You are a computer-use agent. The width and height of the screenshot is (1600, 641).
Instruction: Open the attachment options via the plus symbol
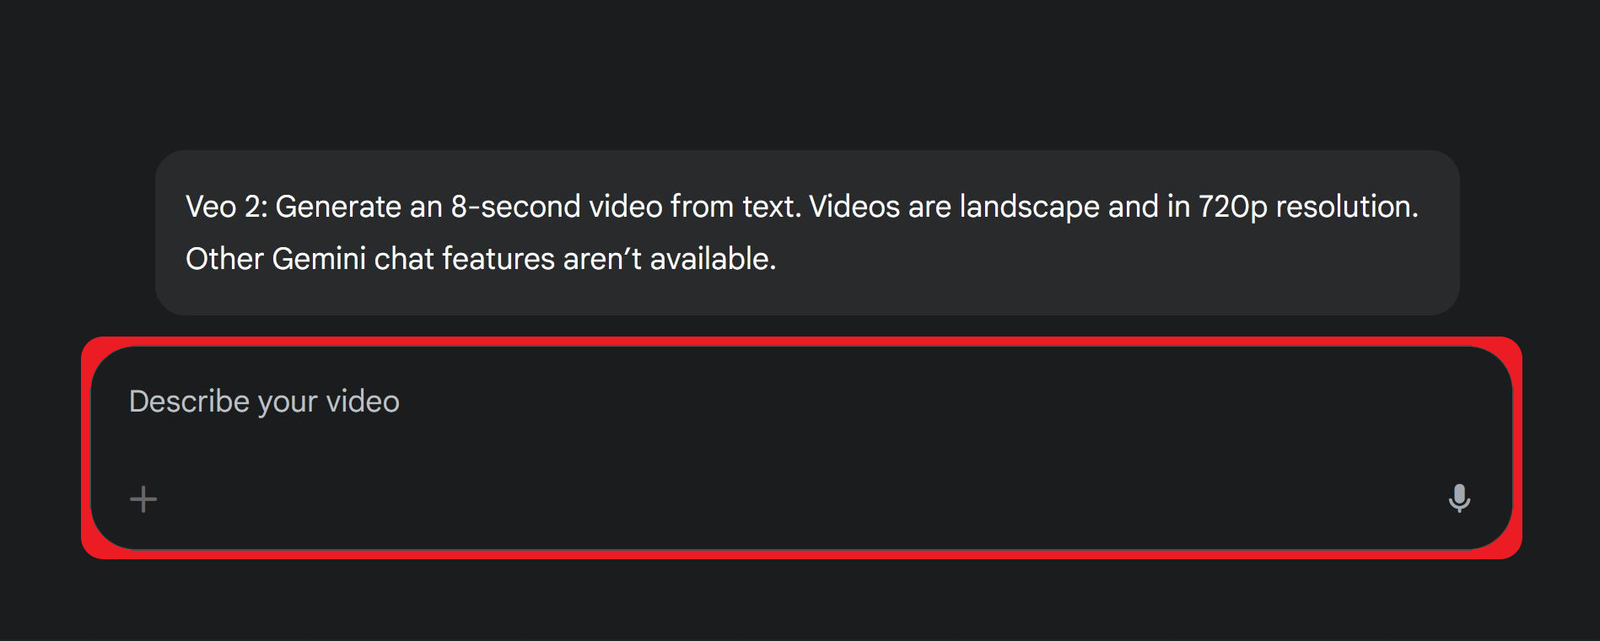pyautogui.click(x=142, y=498)
